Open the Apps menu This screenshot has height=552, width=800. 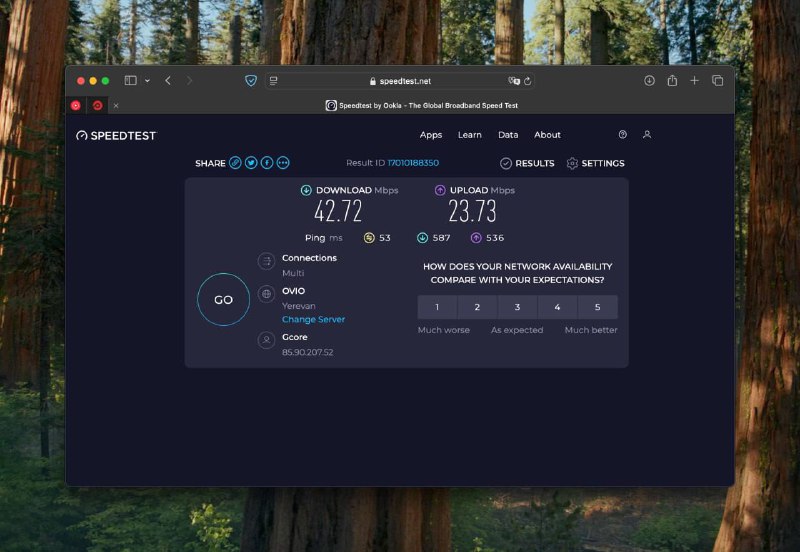click(x=431, y=135)
